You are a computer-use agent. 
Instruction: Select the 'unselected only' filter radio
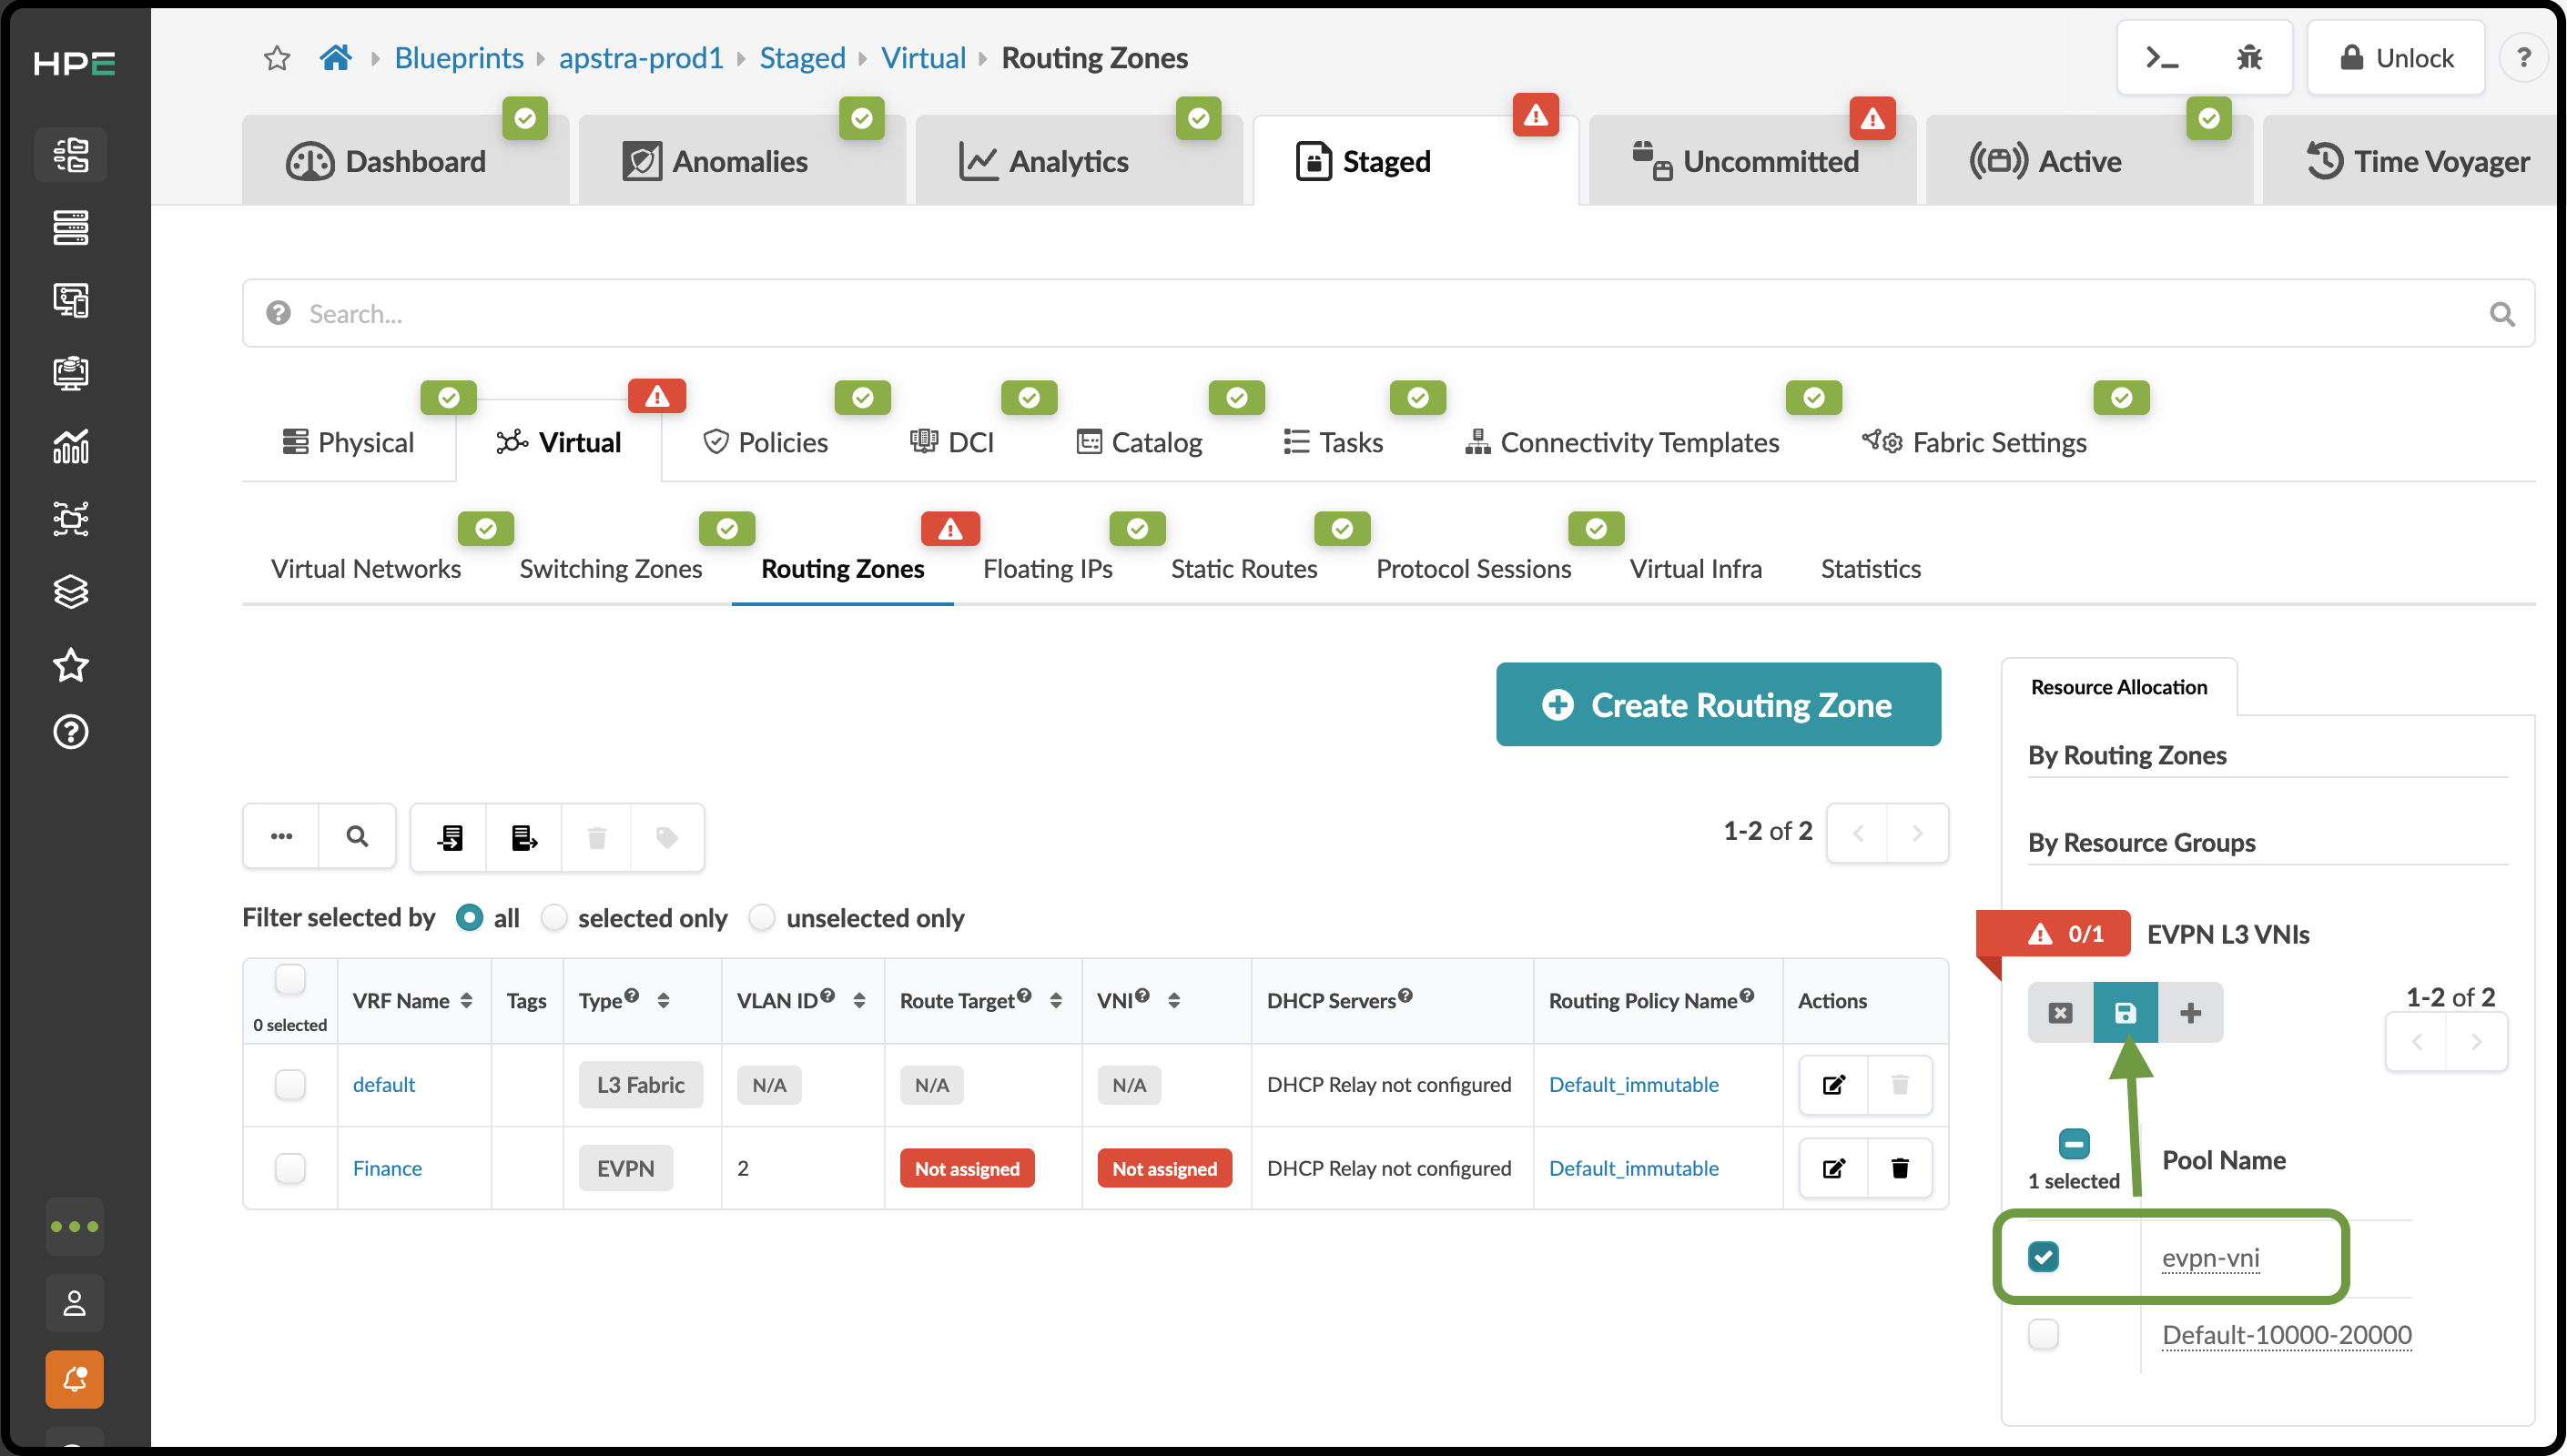click(x=762, y=918)
